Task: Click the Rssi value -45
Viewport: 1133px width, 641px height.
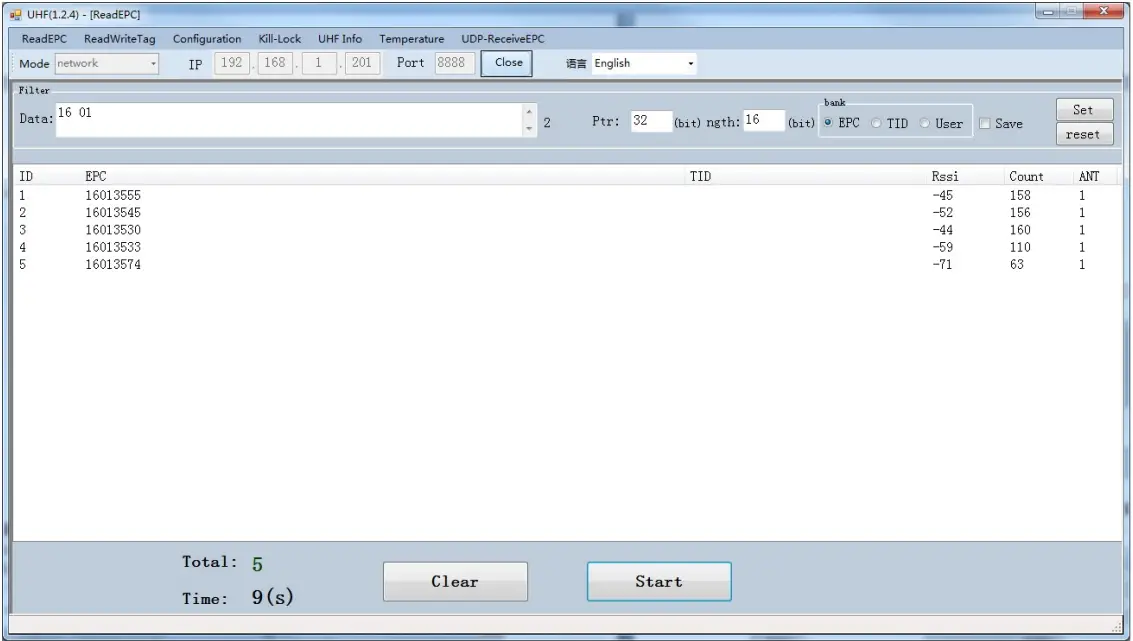Action: tap(942, 196)
